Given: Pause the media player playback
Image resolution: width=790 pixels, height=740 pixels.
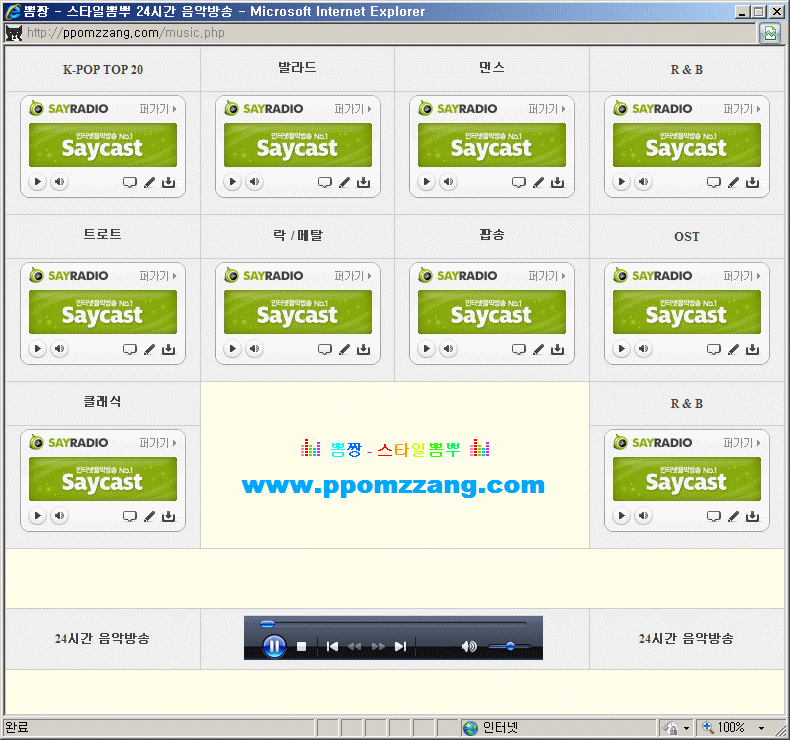Looking at the screenshot, I should [274, 646].
